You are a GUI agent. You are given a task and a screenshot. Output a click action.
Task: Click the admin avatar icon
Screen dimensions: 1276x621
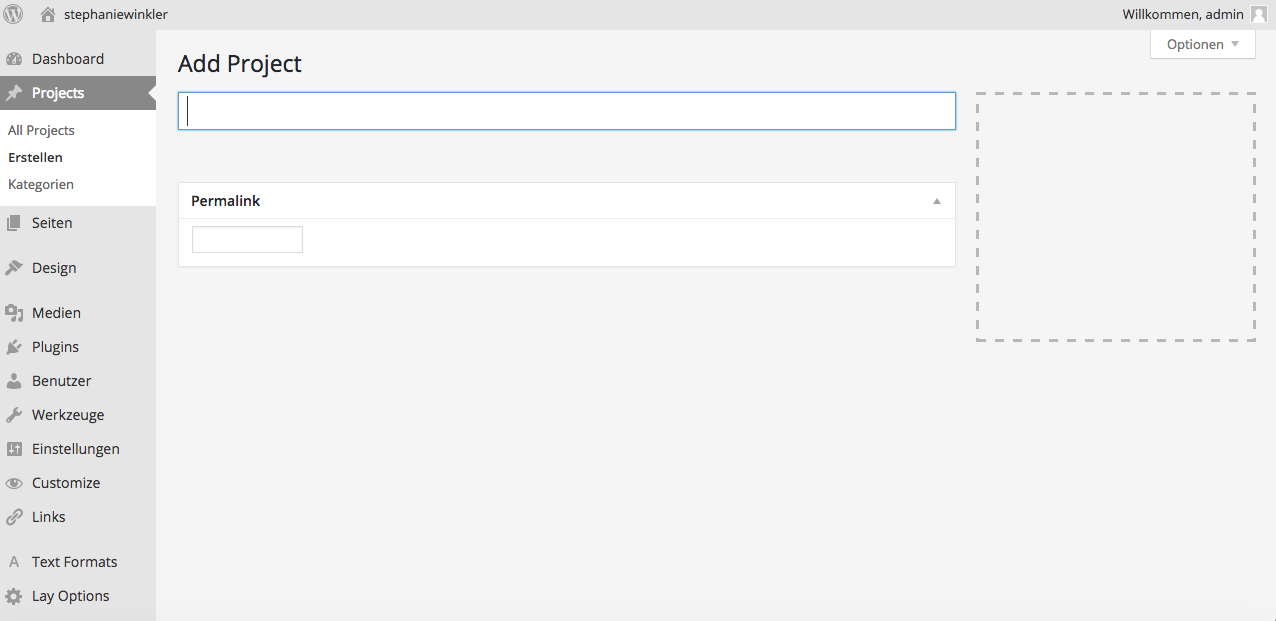[x=1258, y=14]
